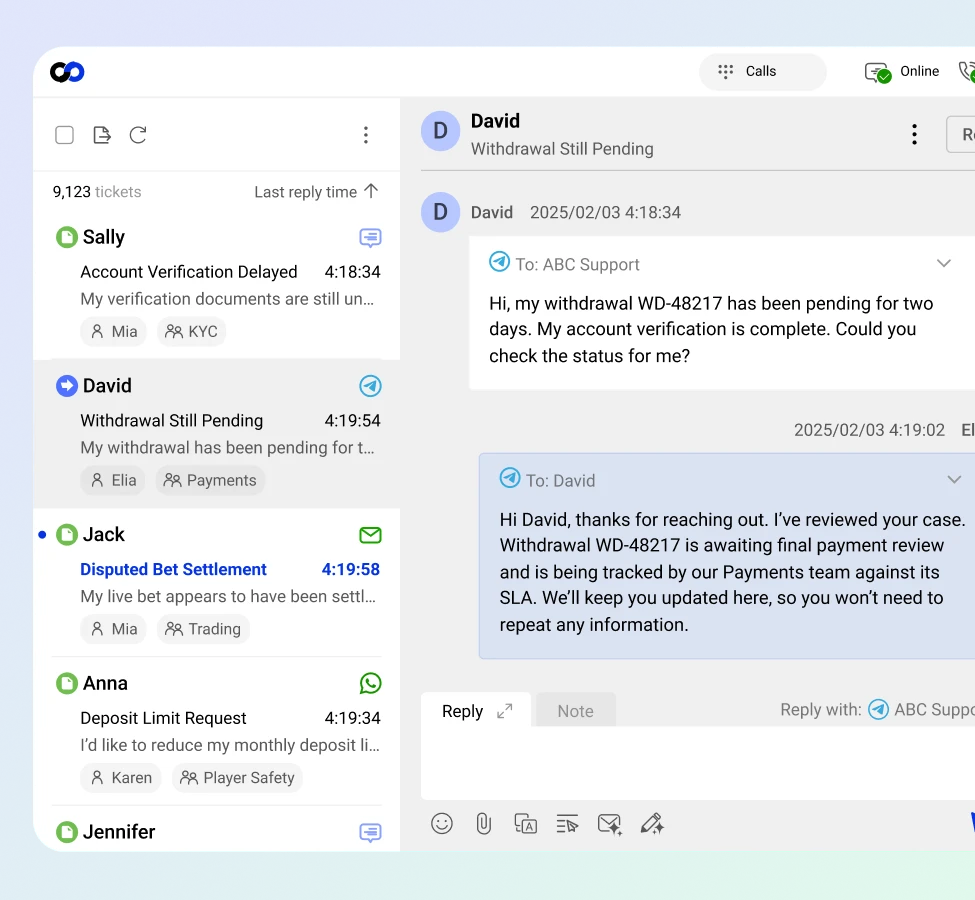
Task: Click the KYC team tag
Action: pyautogui.click(x=192, y=332)
